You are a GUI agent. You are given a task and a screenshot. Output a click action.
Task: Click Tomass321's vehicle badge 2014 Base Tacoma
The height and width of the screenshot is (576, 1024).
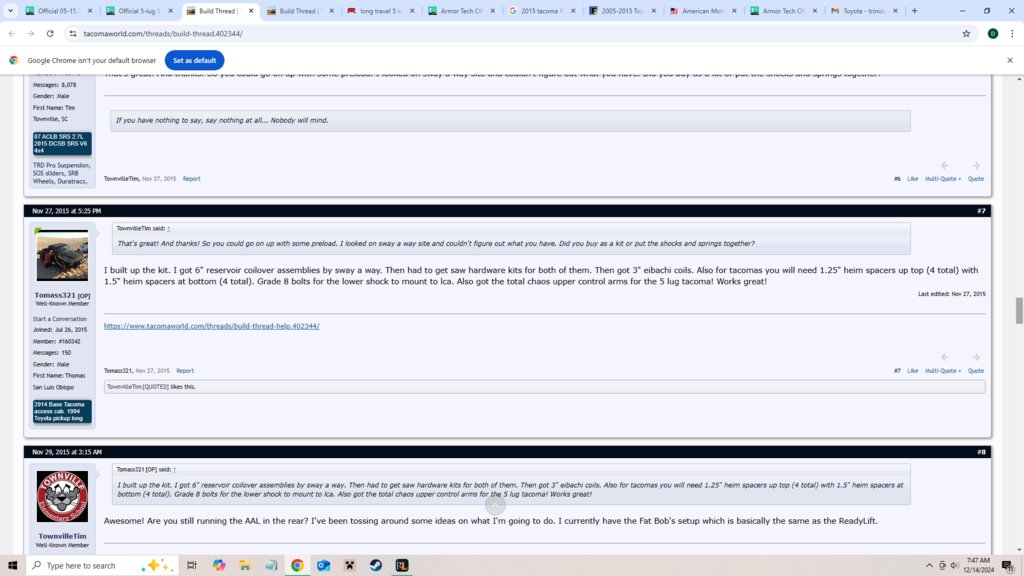tap(62, 411)
